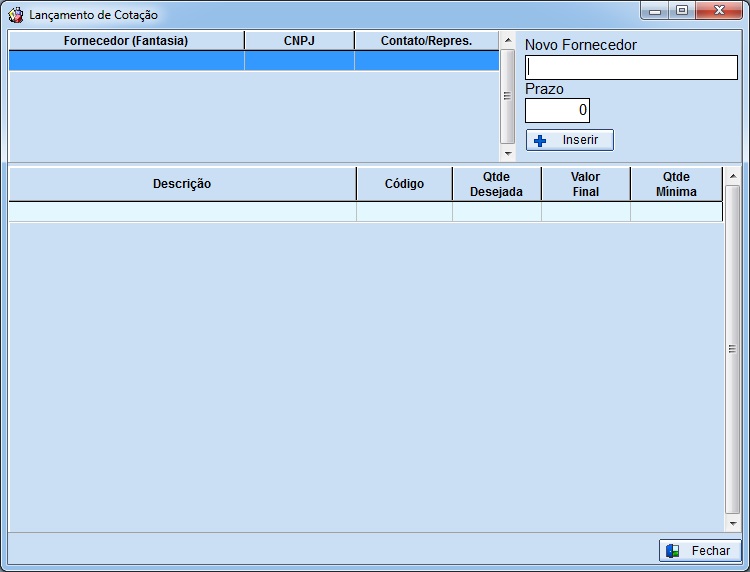
Task: Click the supplier list scrollbar thumb
Action: tap(507, 96)
